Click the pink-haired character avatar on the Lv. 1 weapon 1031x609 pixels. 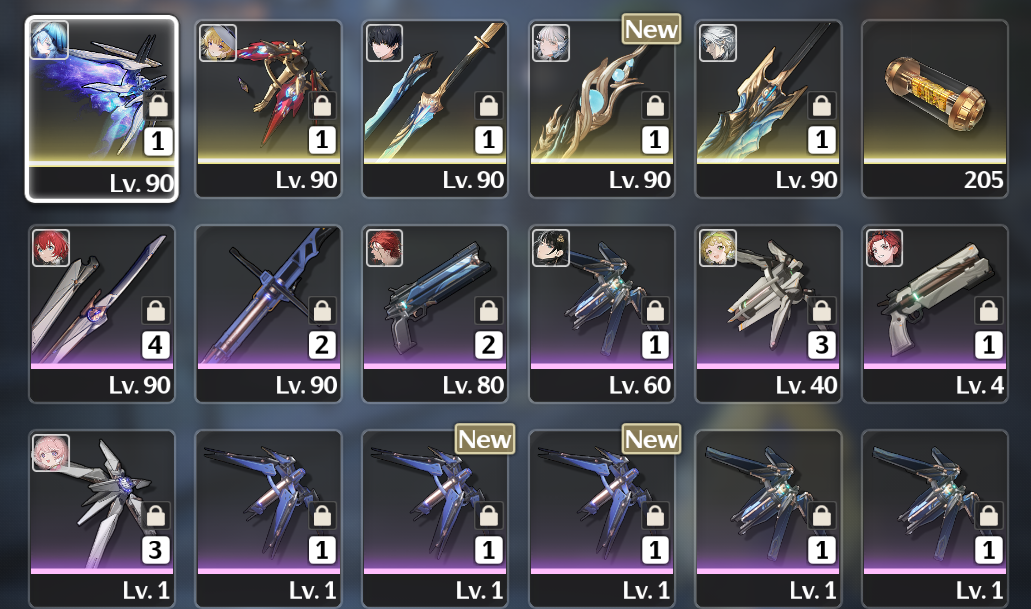pos(51,452)
